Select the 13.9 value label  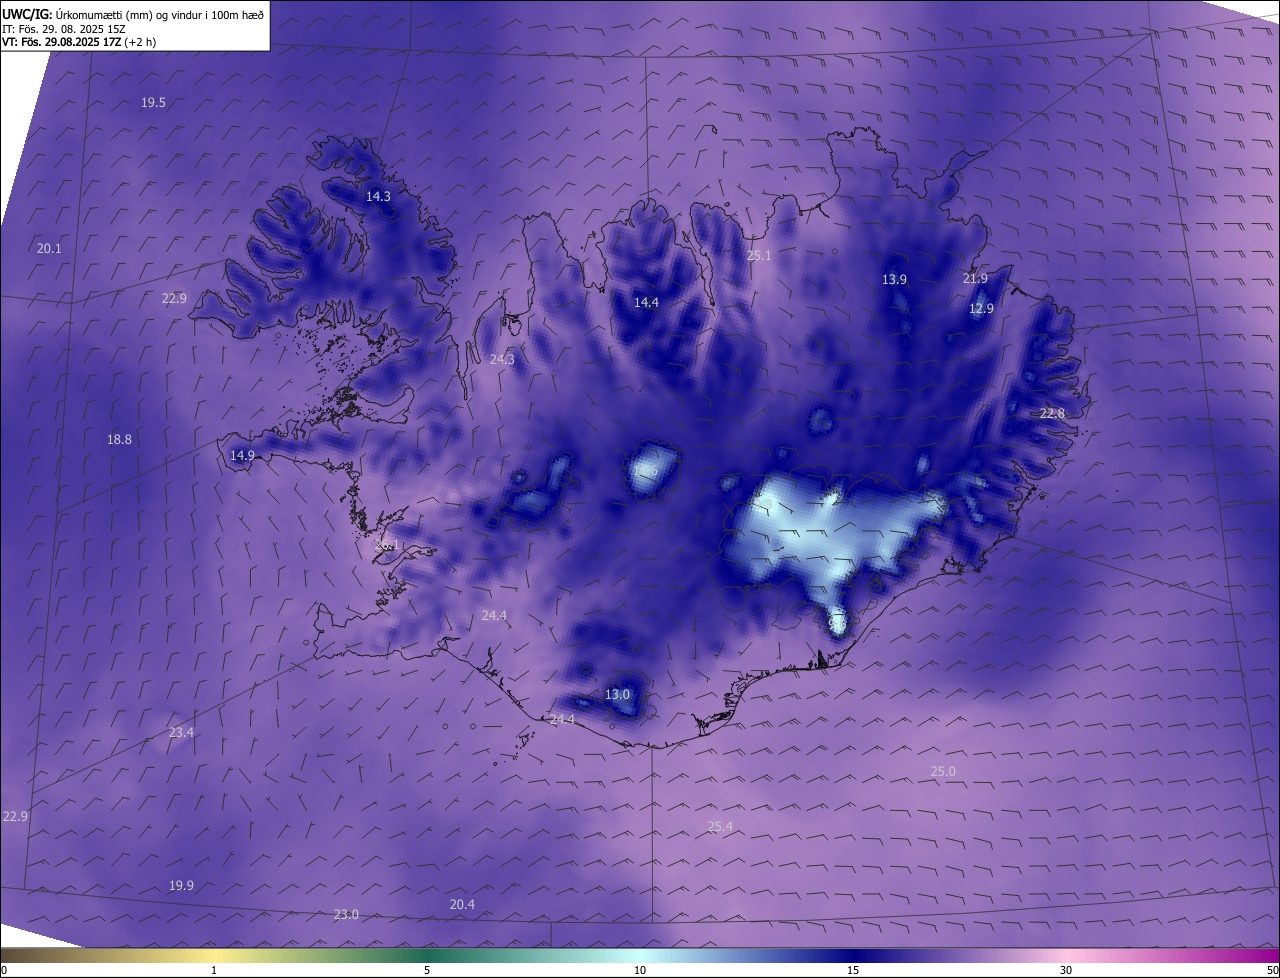point(894,280)
